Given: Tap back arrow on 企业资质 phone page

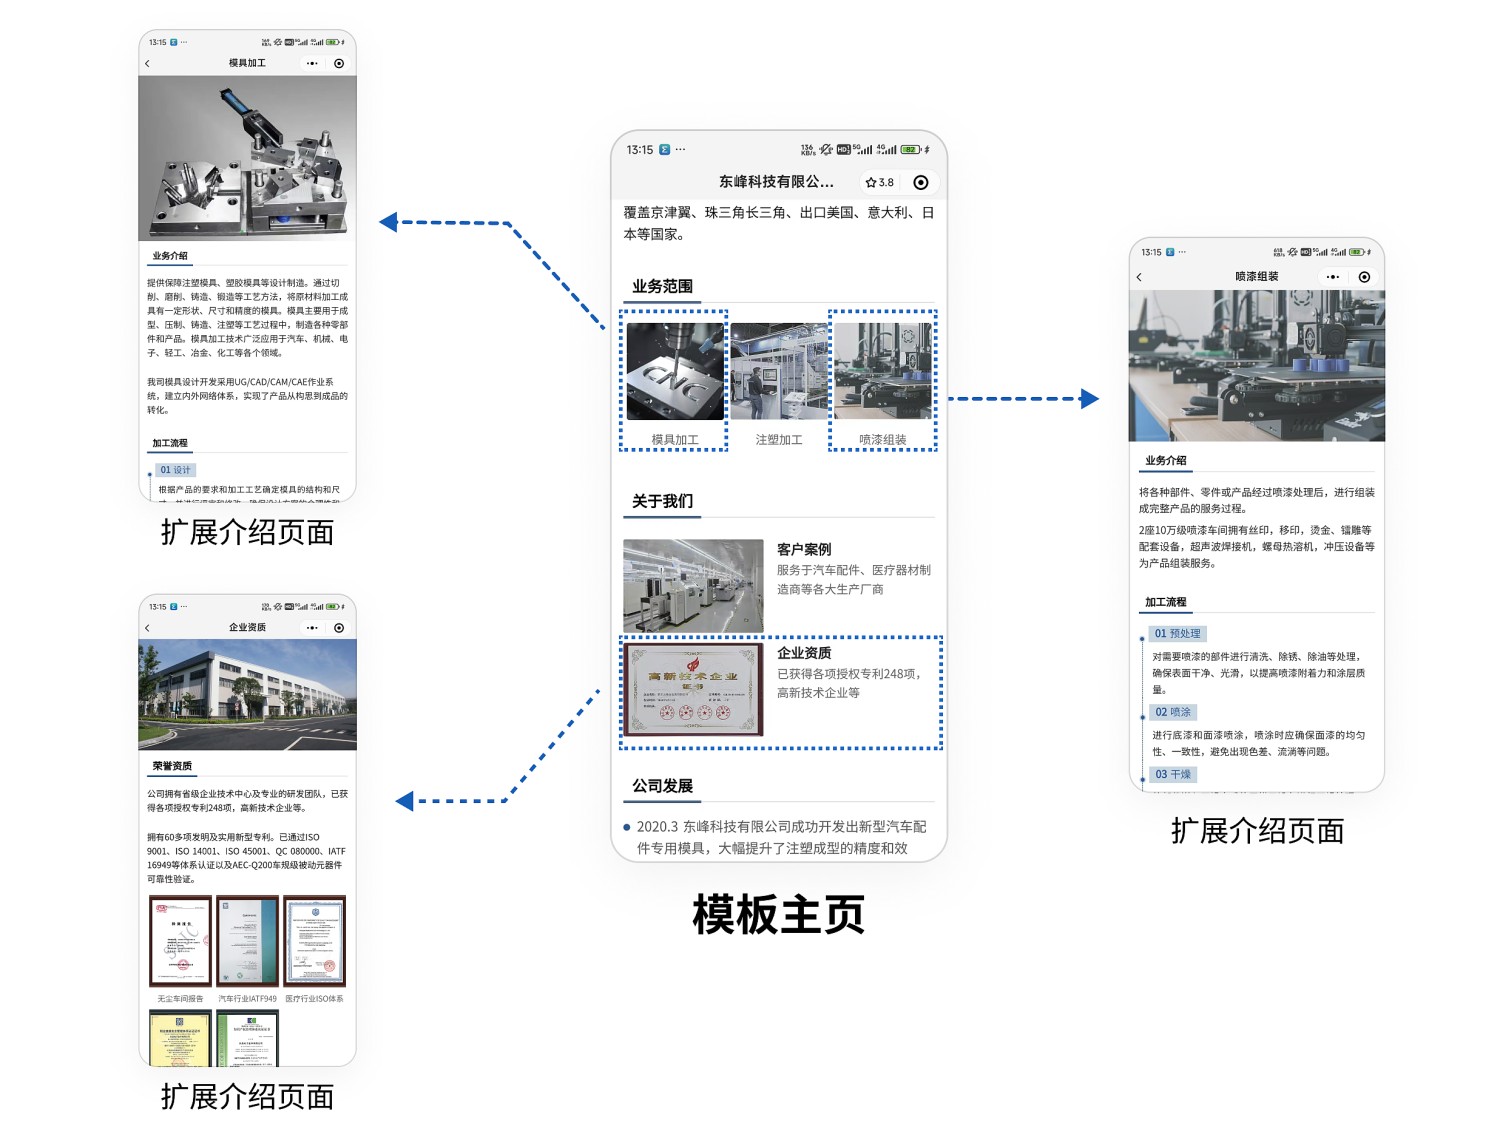Looking at the screenshot, I should click(x=147, y=628).
